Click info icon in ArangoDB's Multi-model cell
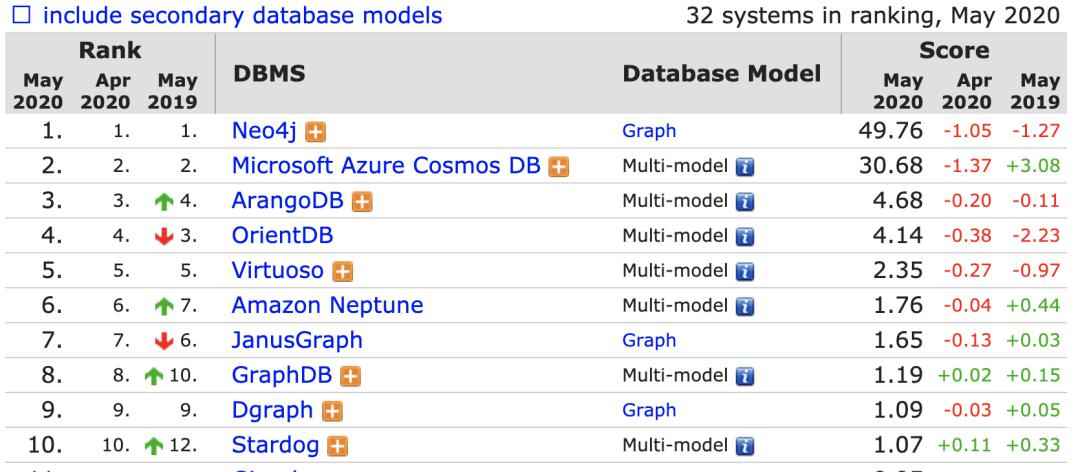The height and width of the screenshot is (472, 1080). pos(744,201)
